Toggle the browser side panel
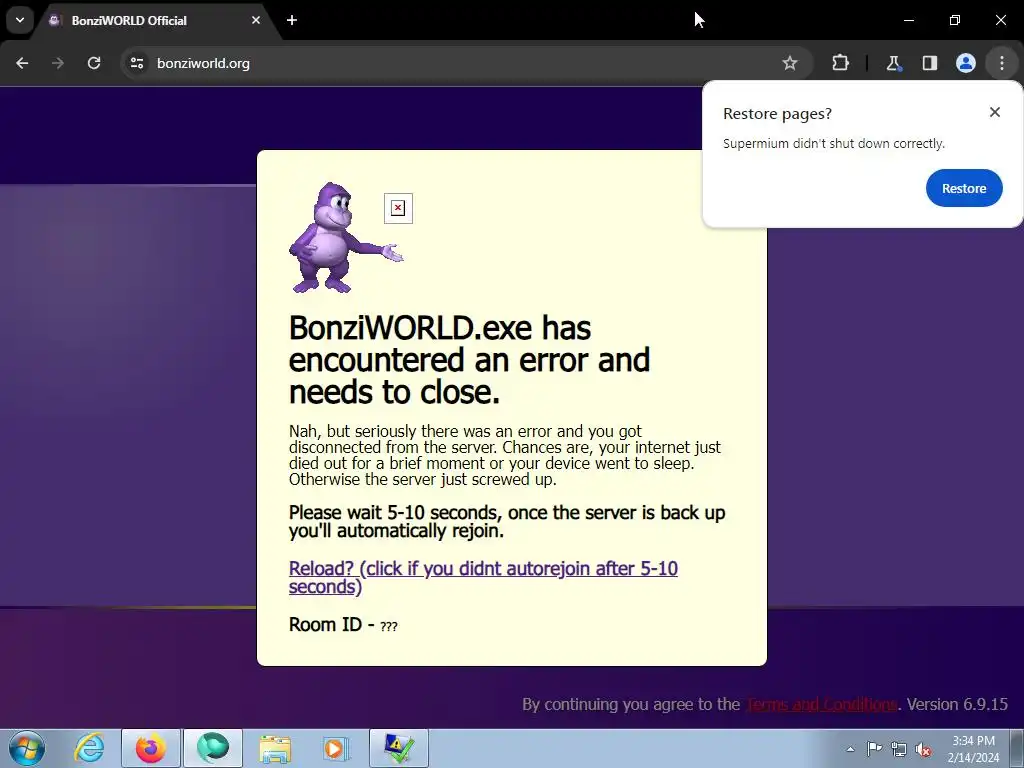Image resolution: width=1024 pixels, height=768 pixels. point(930,63)
